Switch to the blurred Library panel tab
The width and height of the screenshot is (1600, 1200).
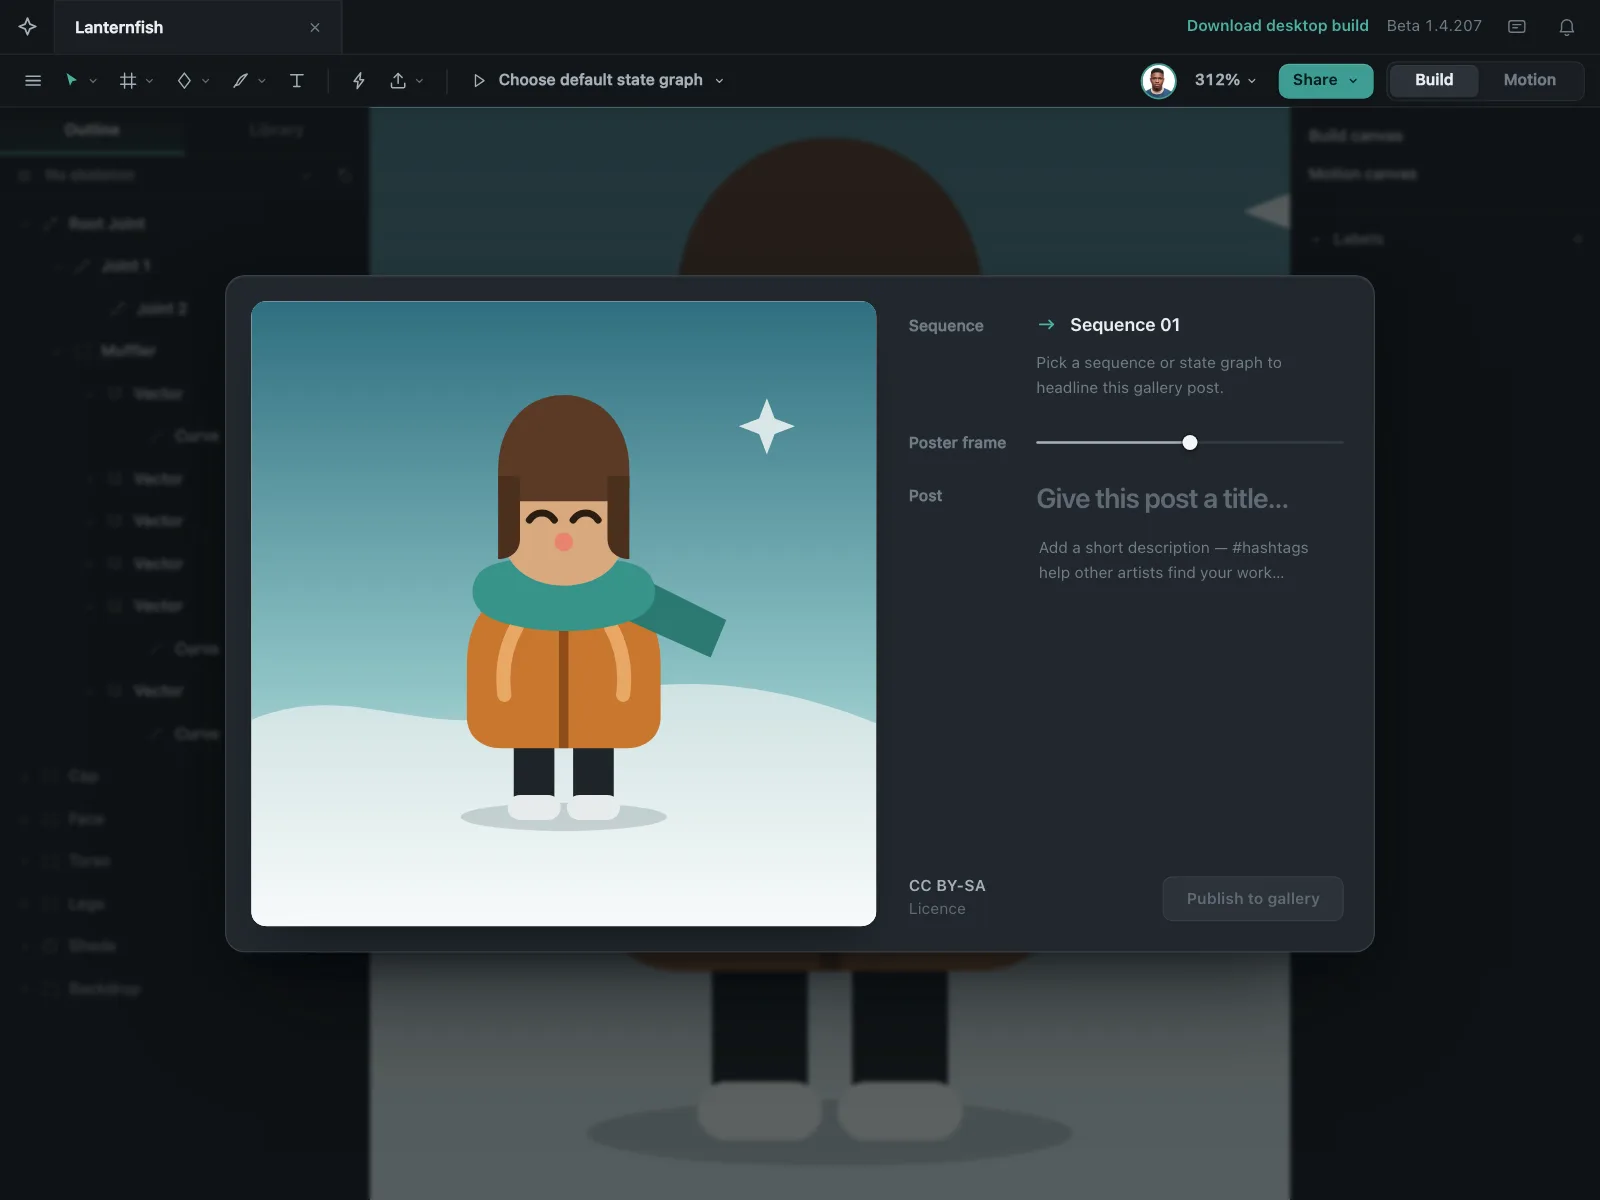click(x=276, y=130)
